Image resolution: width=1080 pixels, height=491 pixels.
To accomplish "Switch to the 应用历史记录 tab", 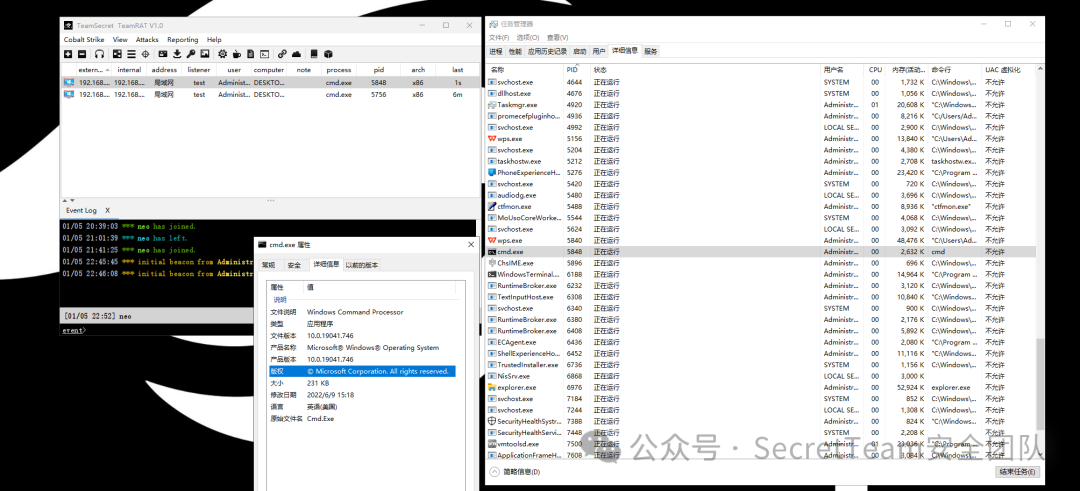I will [x=548, y=51].
